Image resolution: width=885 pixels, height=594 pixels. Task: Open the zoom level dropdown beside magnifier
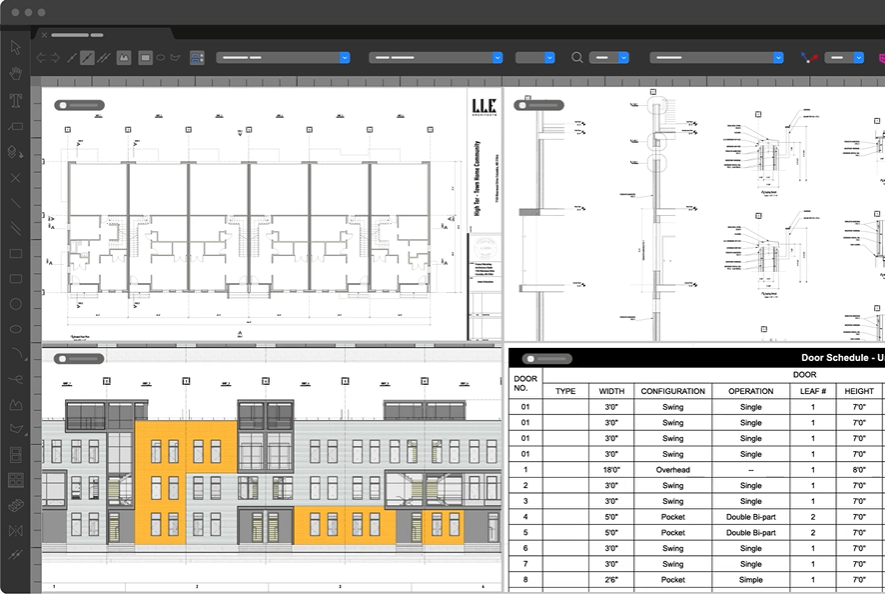click(x=608, y=58)
